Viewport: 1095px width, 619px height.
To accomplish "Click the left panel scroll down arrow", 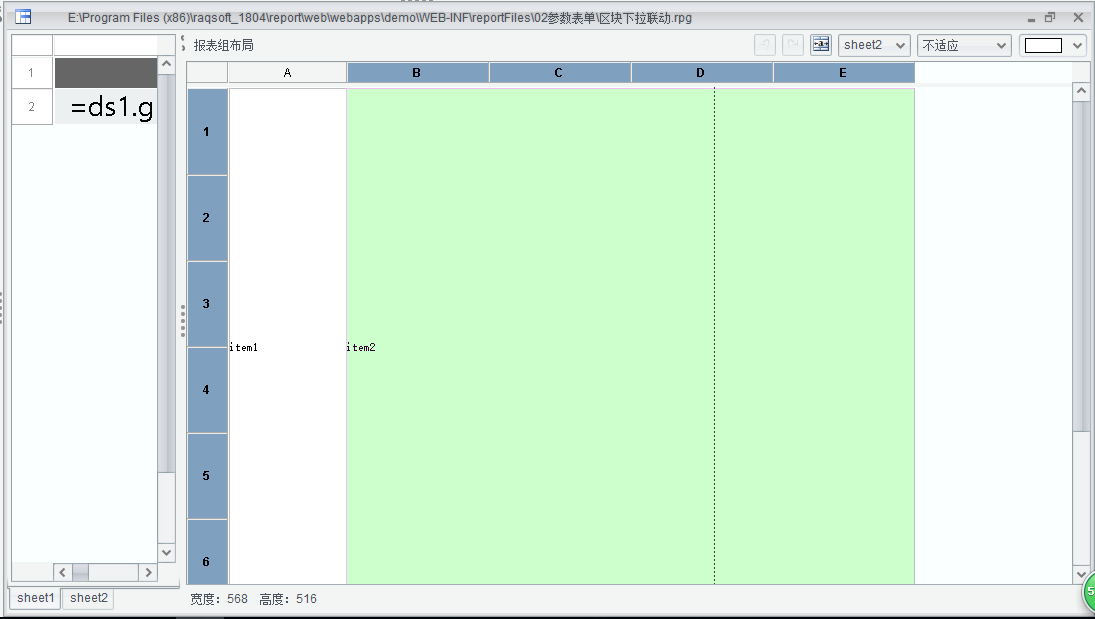I will [x=166, y=553].
